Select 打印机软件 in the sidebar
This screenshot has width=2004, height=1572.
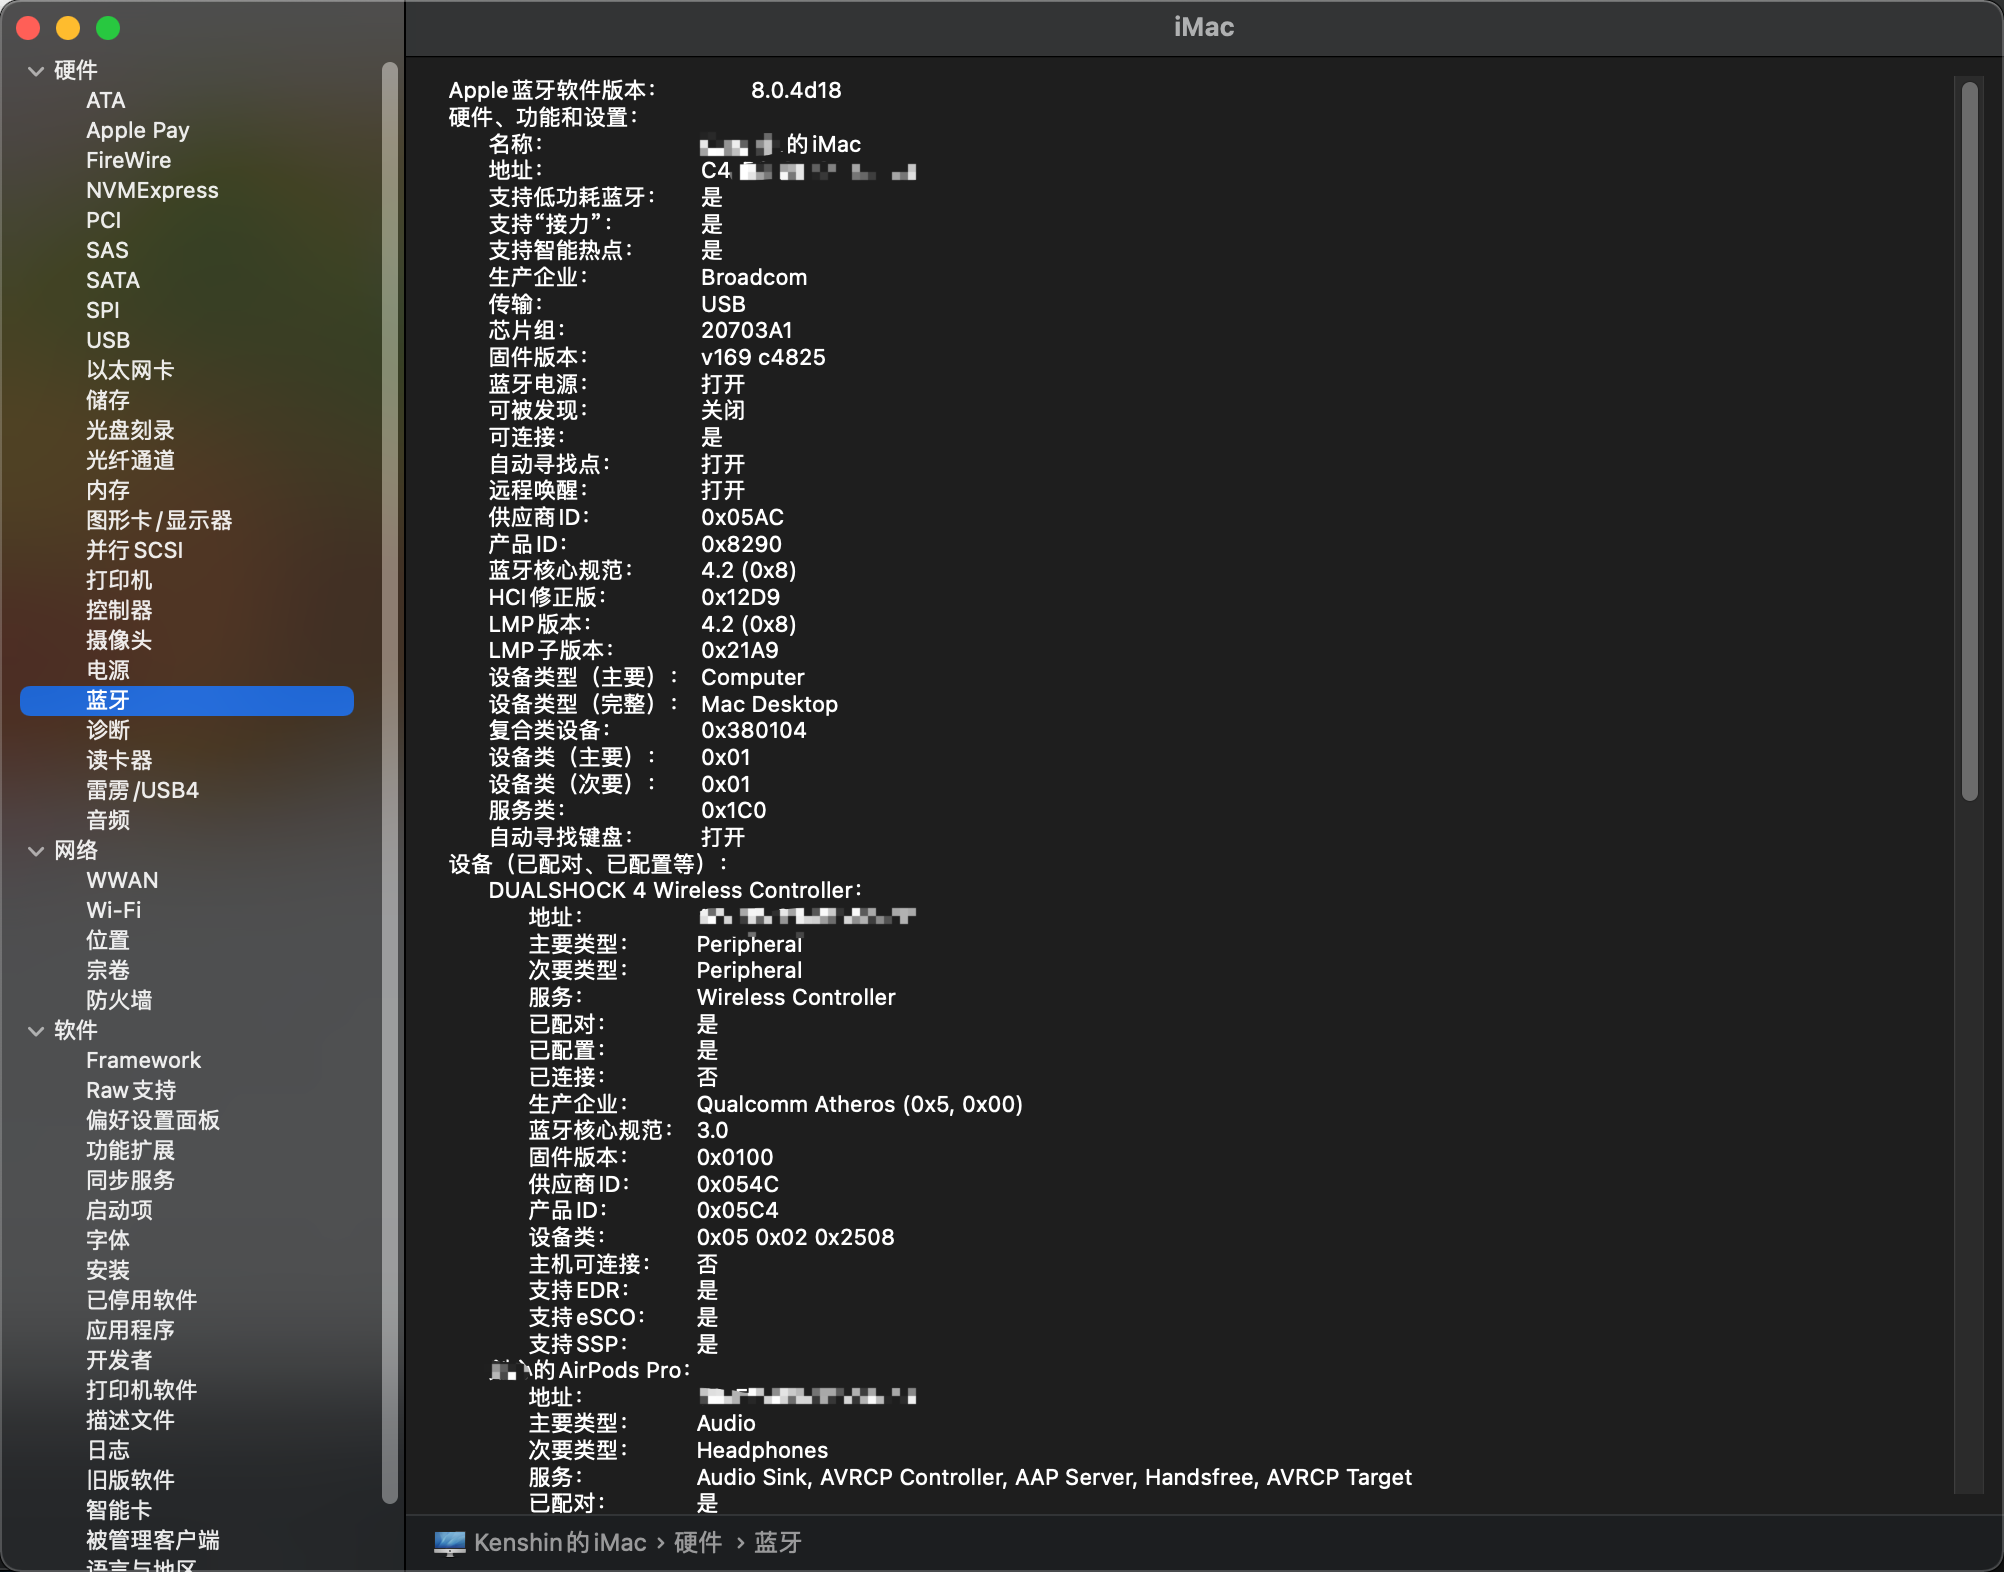tap(142, 1390)
